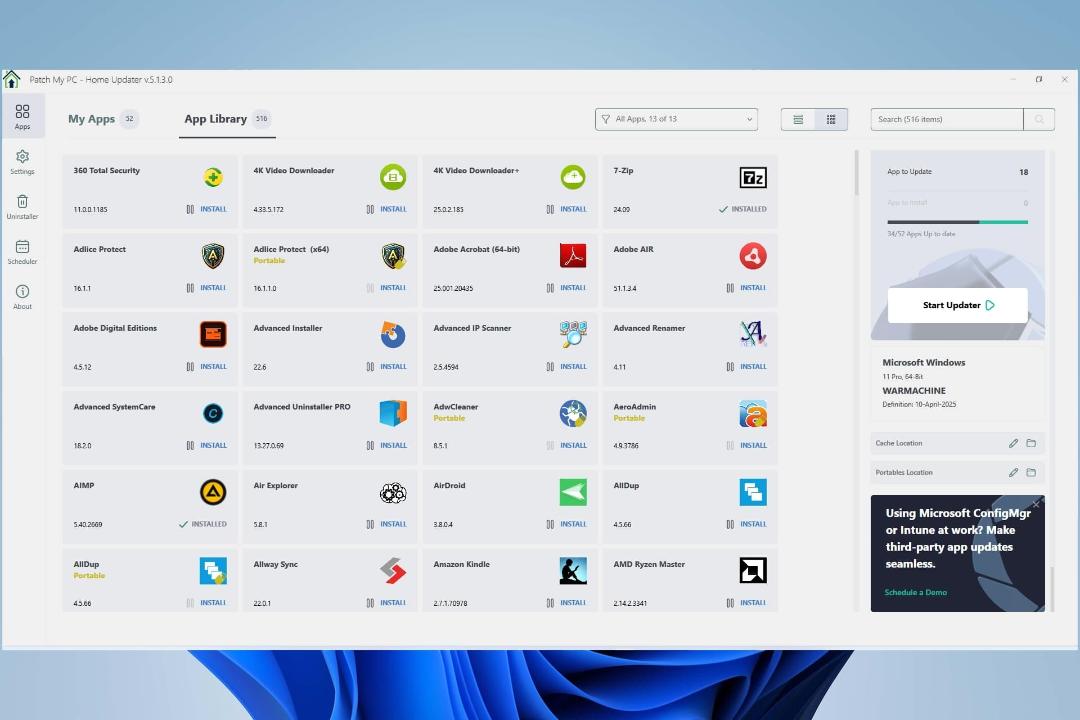The image size is (1080, 720).
Task: Click the Adobe AIR app icon
Action: 753,256
